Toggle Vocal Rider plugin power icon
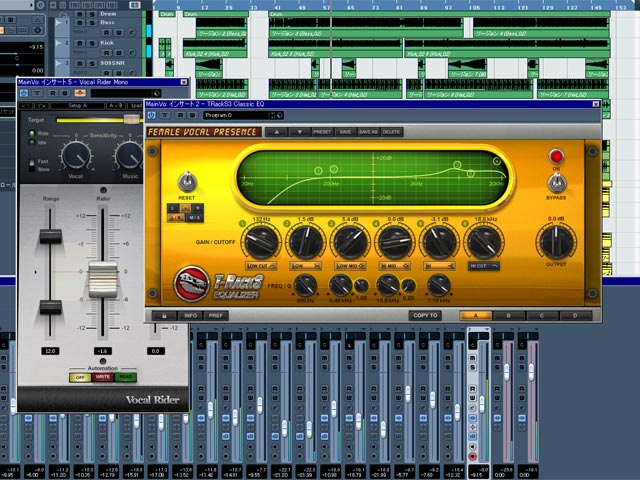Image resolution: width=640 pixels, height=480 pixels. pos(24,93)
